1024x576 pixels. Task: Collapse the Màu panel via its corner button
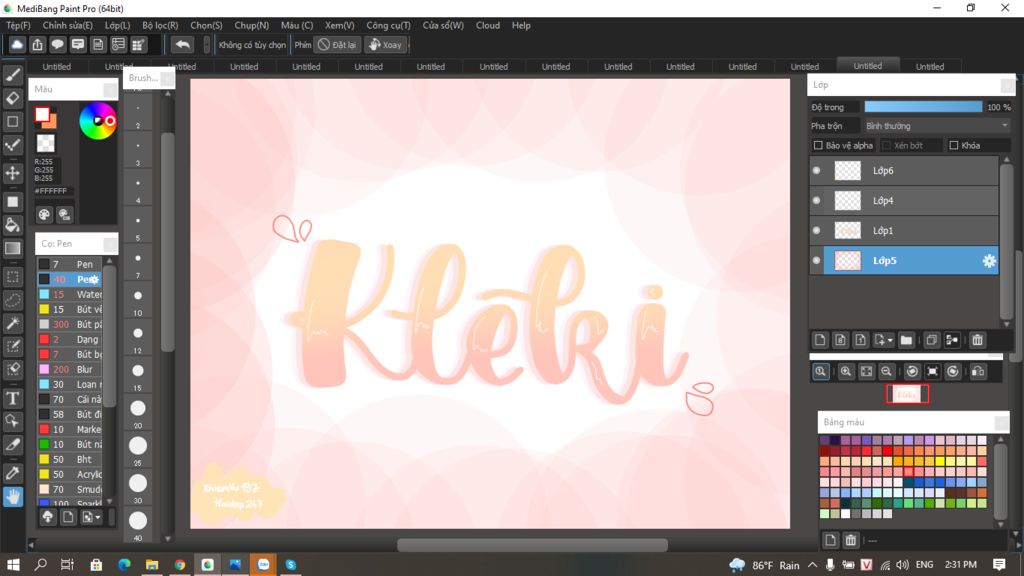coord(110,89)
